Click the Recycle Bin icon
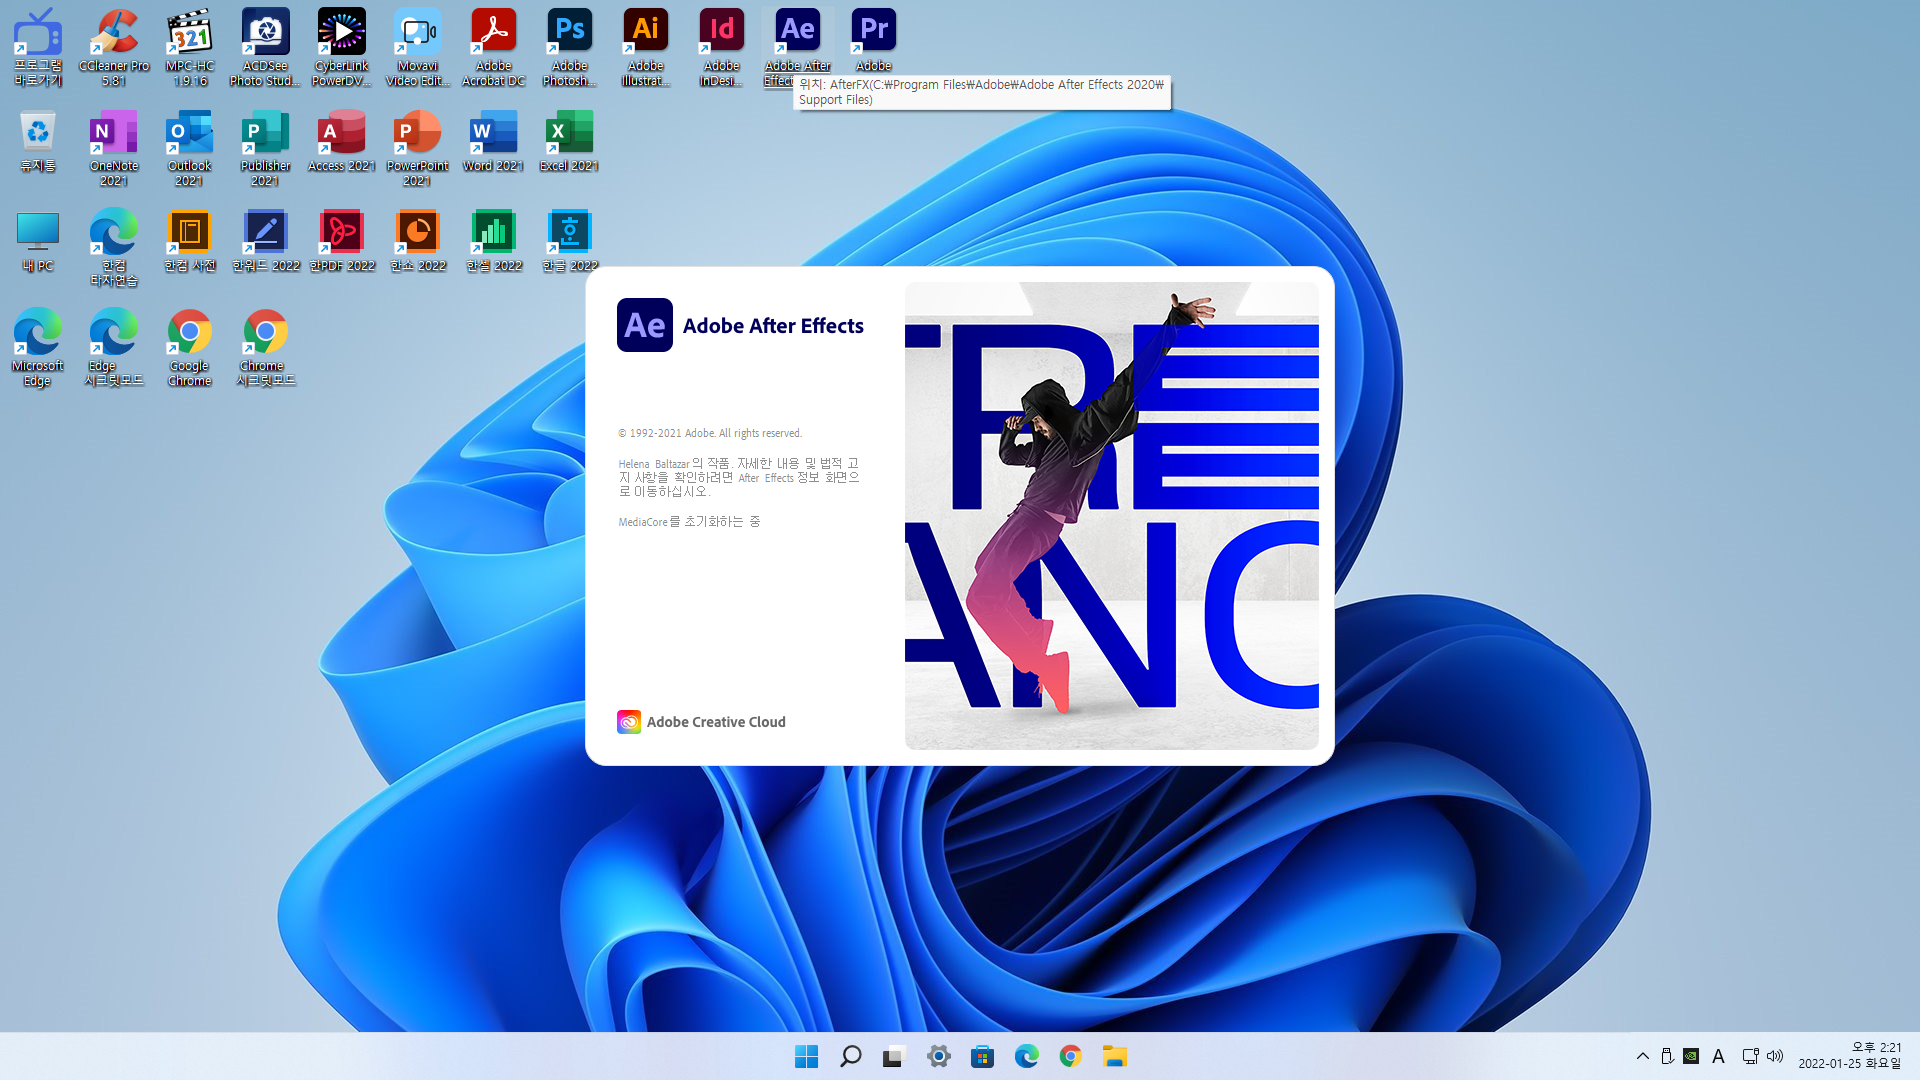The image size is (1920, 1080). click(x=38, y=133)
